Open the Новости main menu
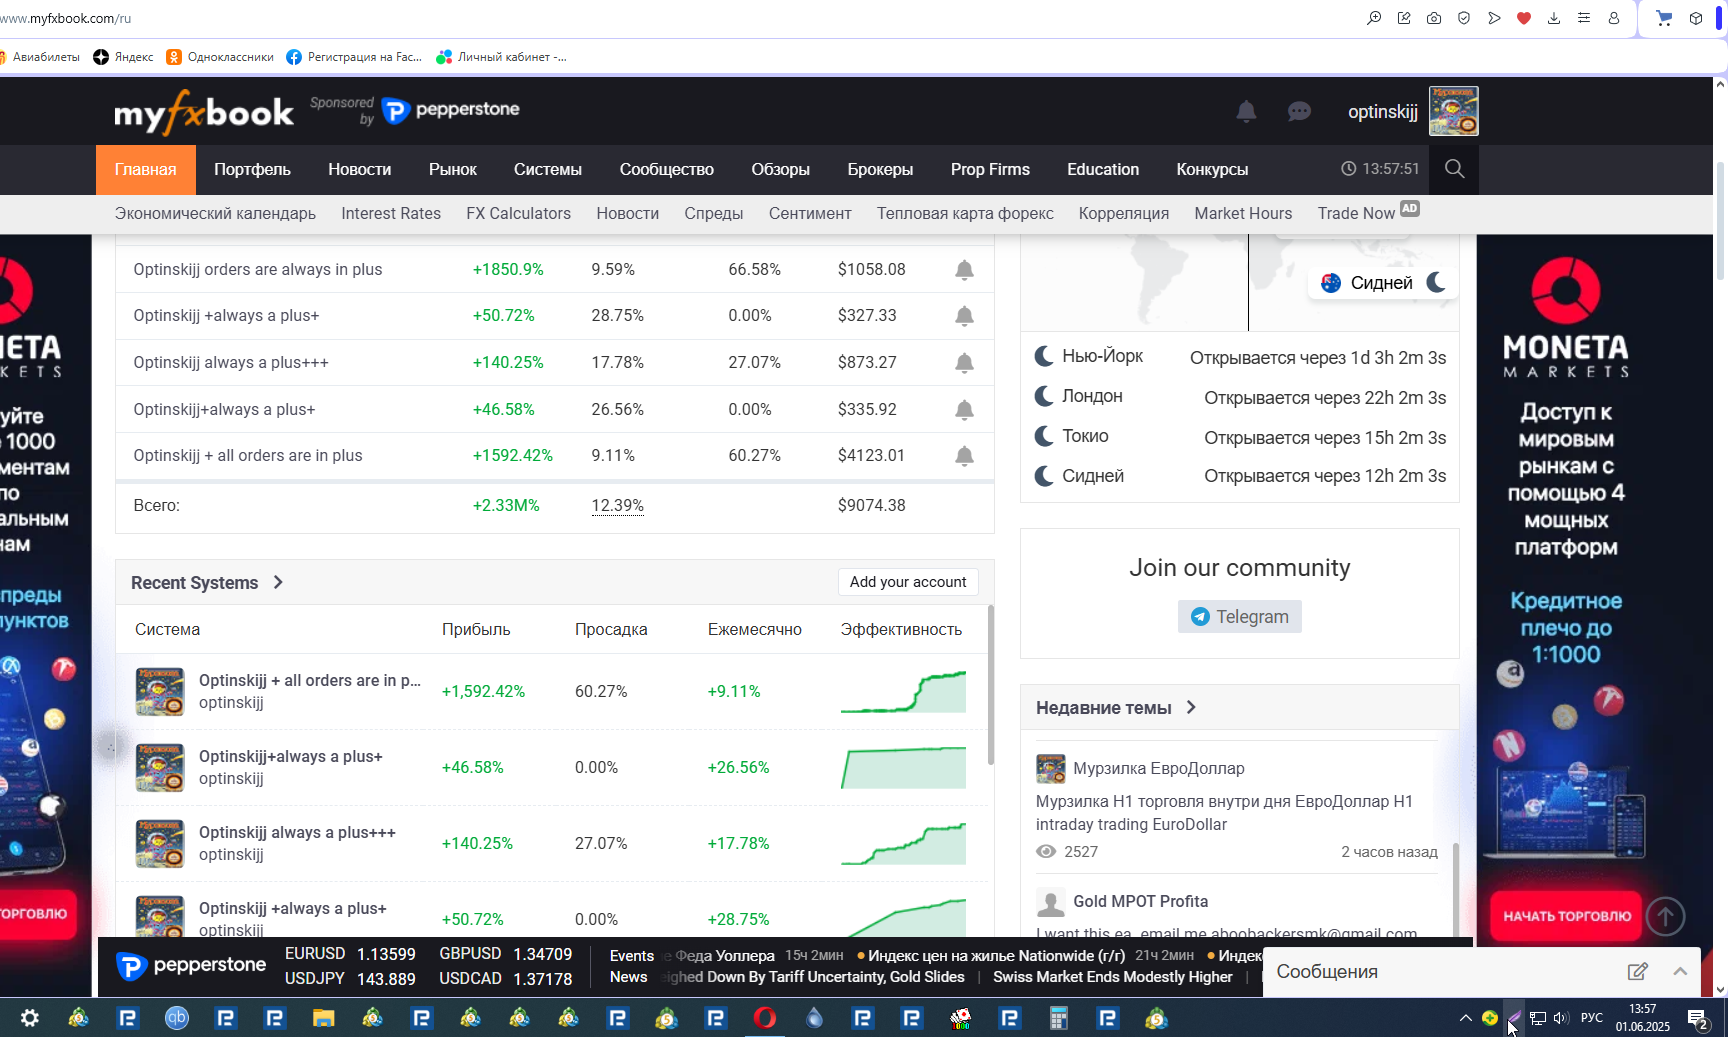 360,170
